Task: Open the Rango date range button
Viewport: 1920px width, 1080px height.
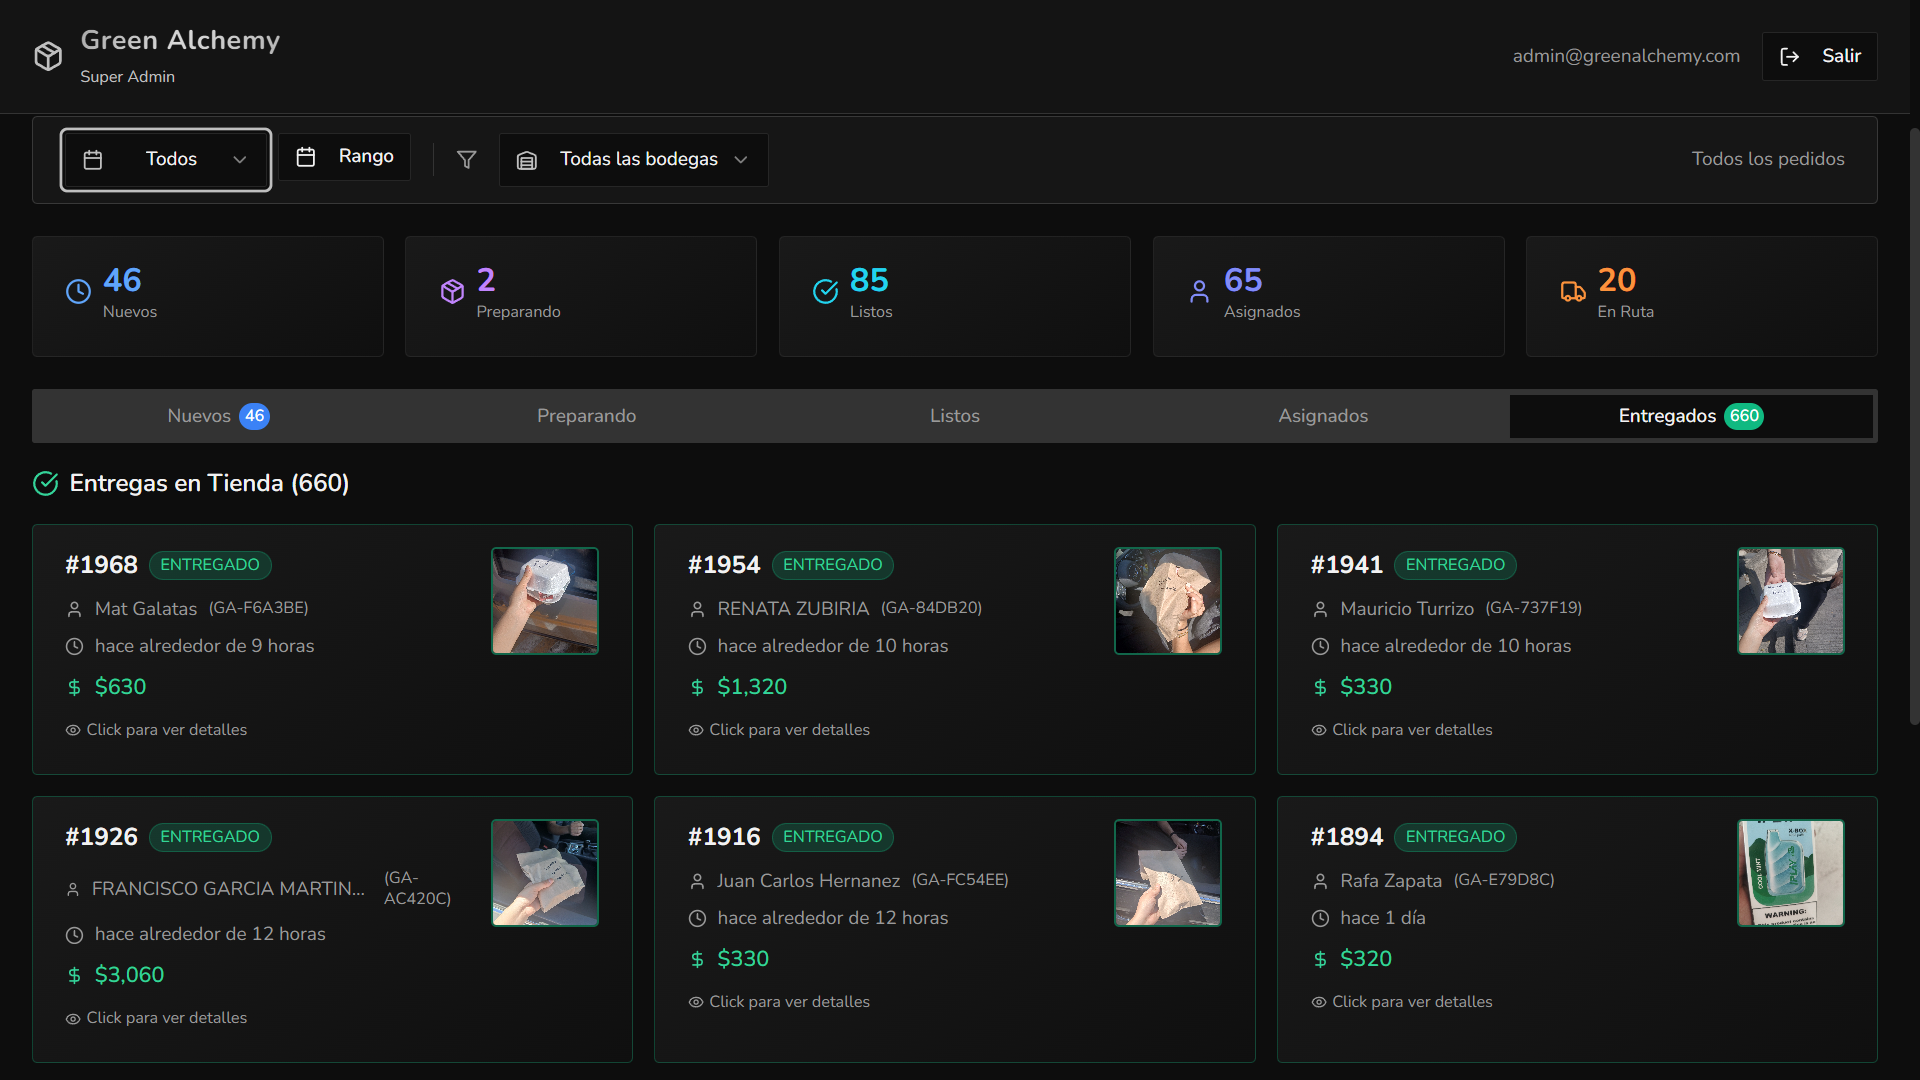Action: coord(345,157)
